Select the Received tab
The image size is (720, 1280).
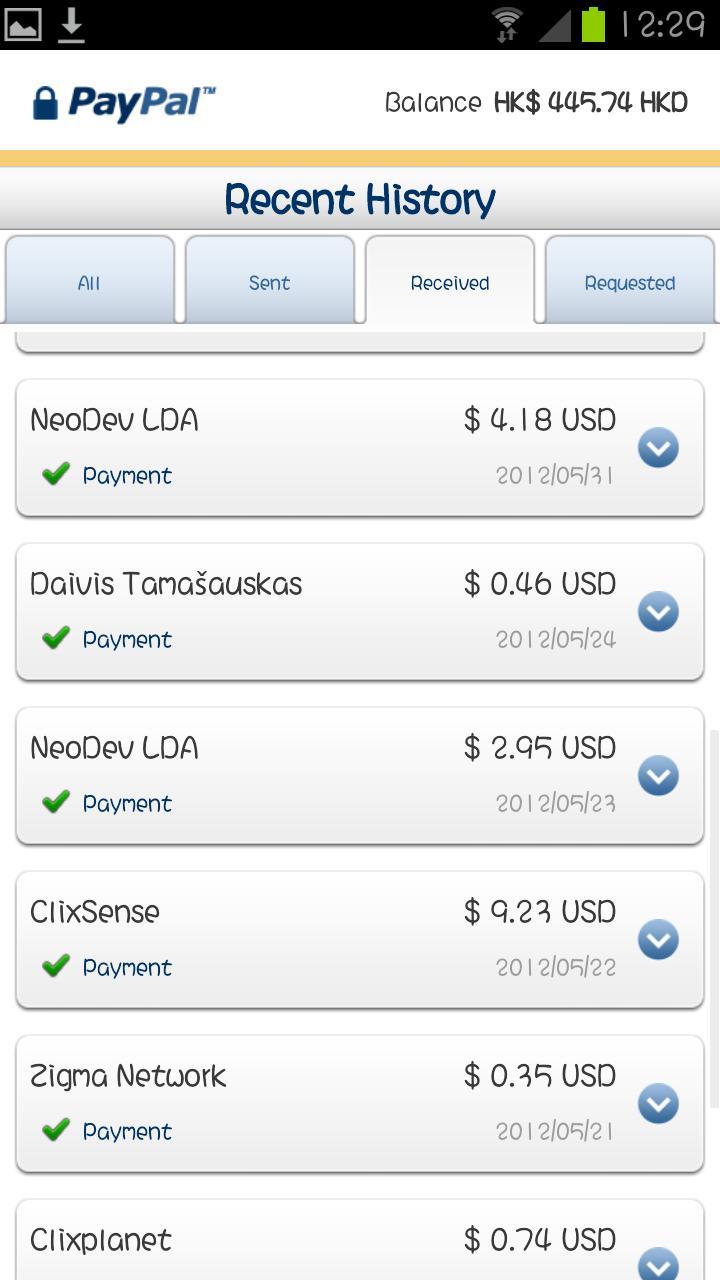(450, 282)
